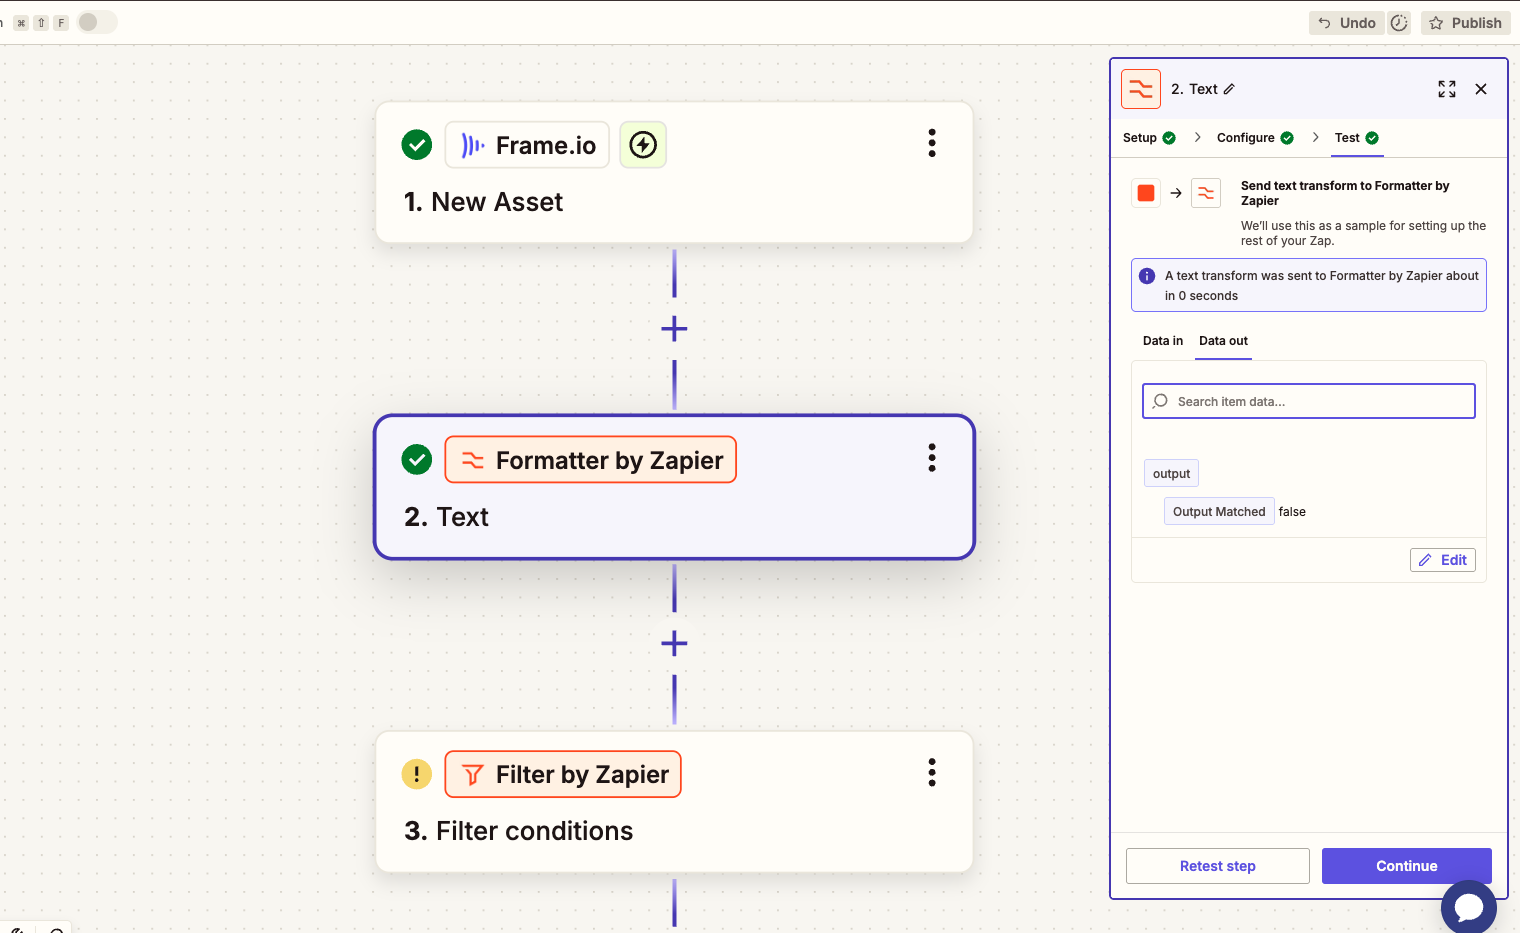
Task: Select the Formatter by Zapier badge
Action: (590, 460)
